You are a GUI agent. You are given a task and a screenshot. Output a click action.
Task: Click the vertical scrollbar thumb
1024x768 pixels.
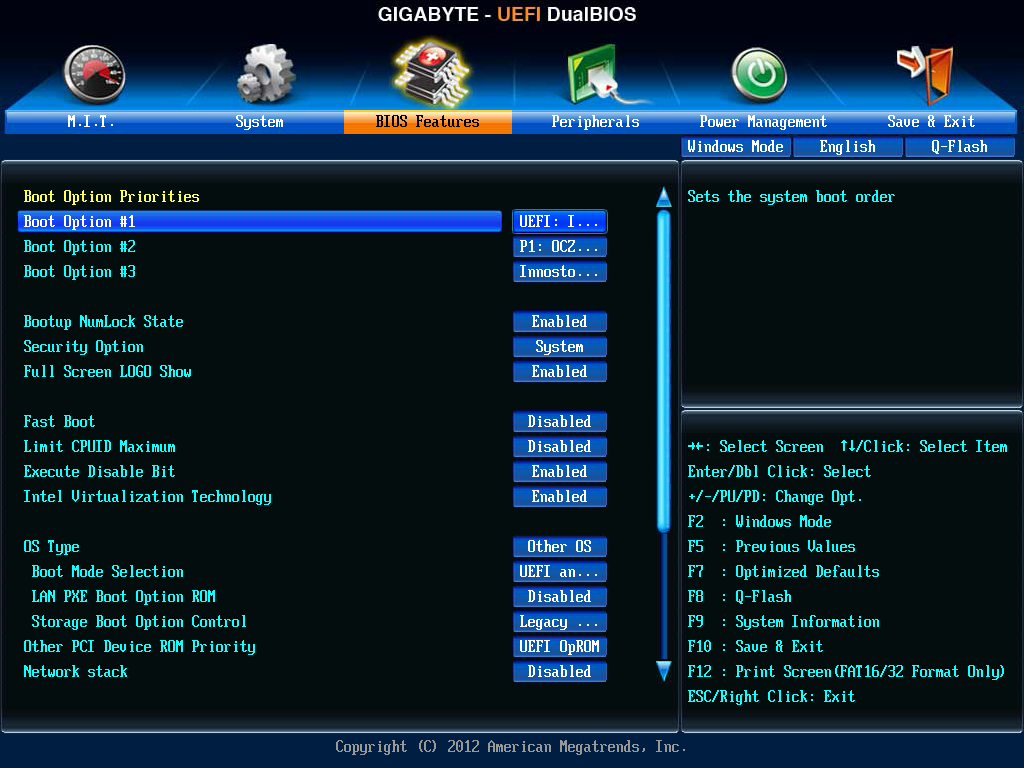tap(664, 371)
